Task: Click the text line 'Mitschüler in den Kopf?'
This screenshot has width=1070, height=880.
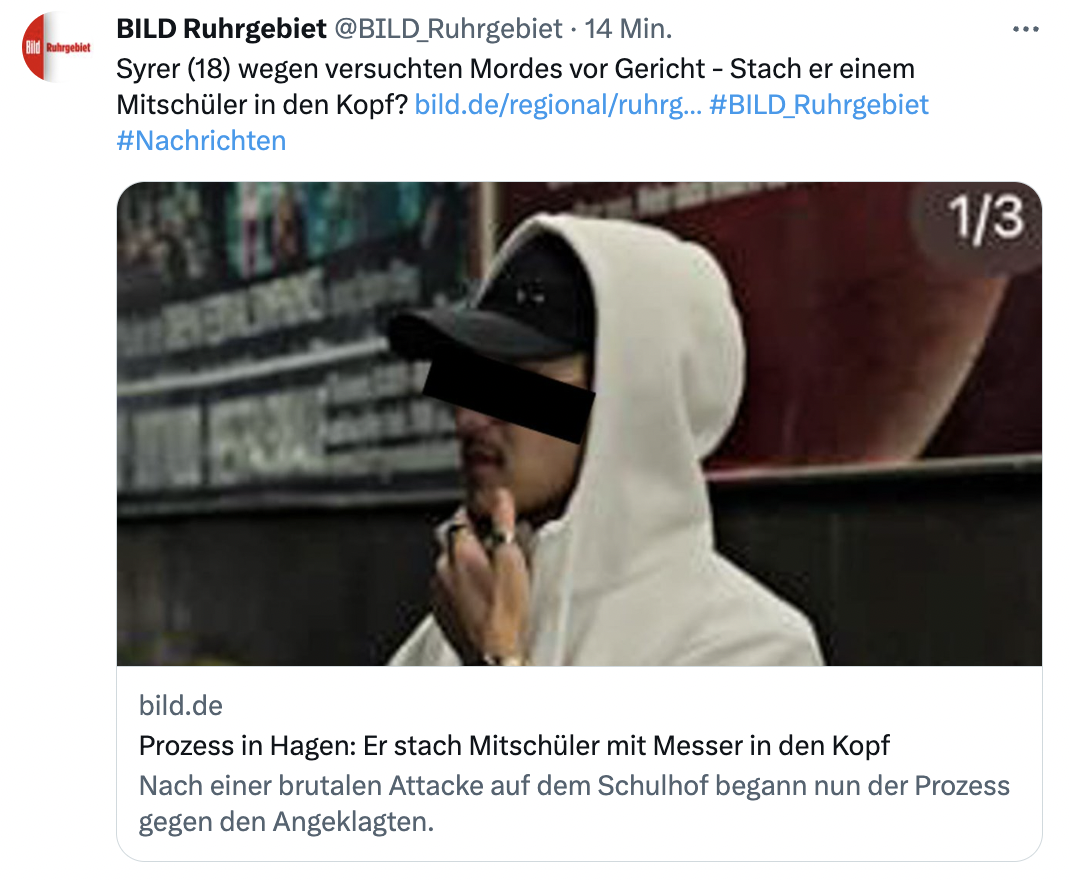Action: tap(262, 105)
